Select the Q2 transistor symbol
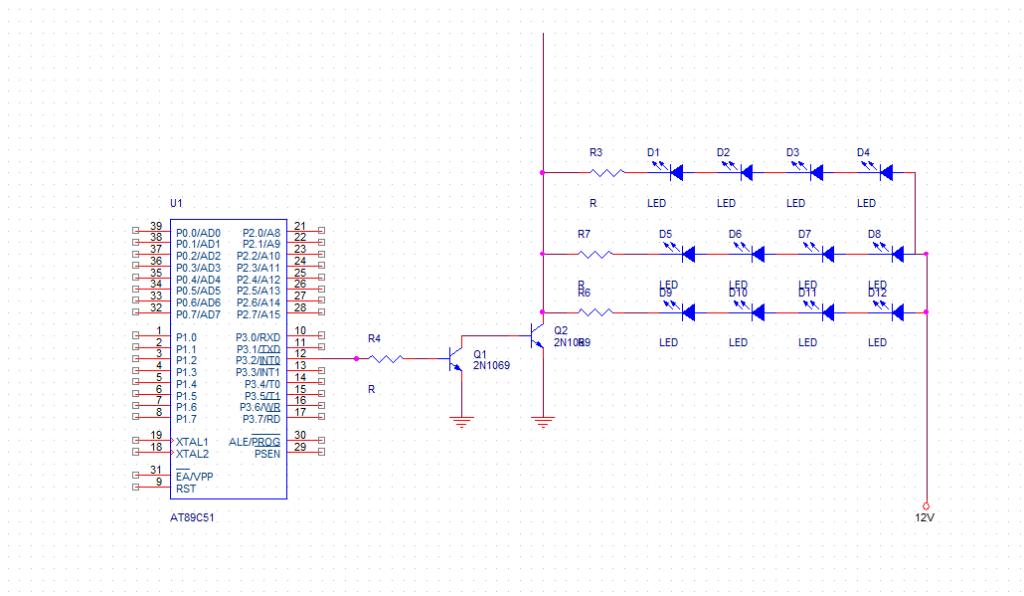Image resolution: width=1024 pixels, height=596 pixels. coord(536,336)
